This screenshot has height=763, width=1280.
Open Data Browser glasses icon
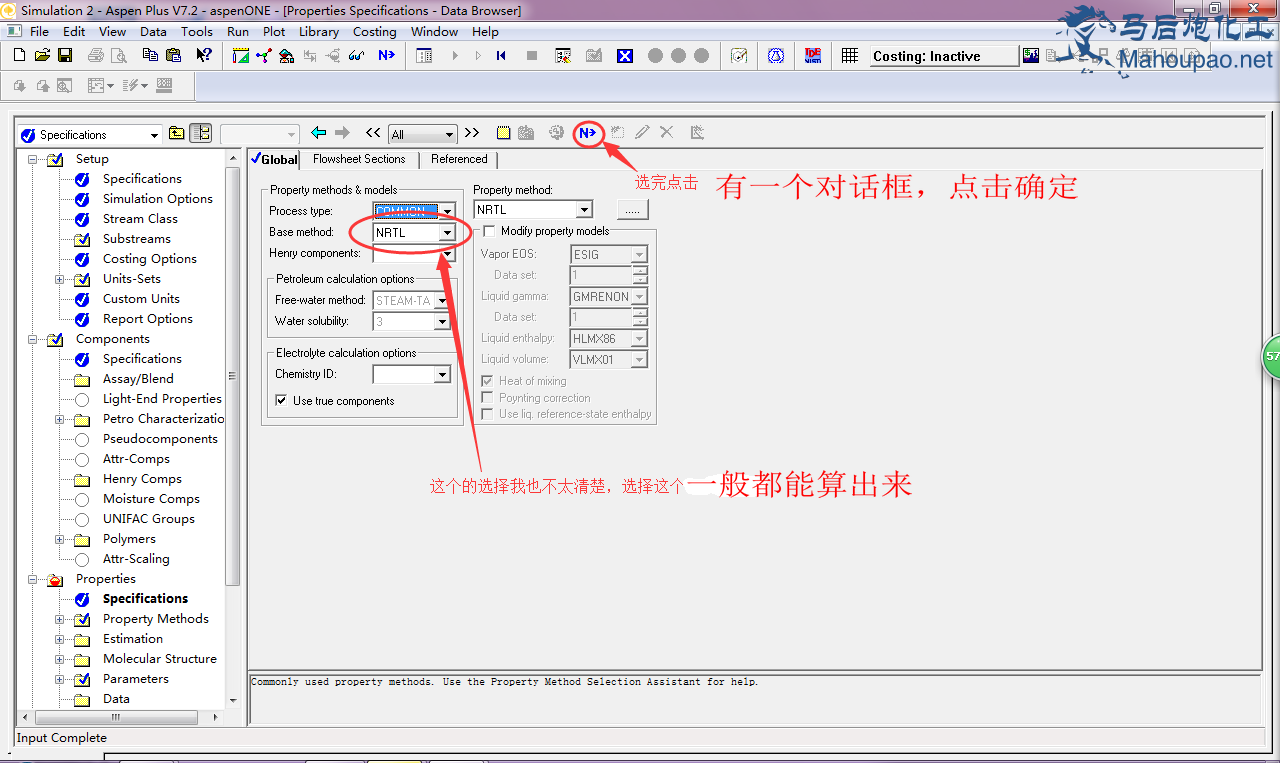tap(357, 56)
